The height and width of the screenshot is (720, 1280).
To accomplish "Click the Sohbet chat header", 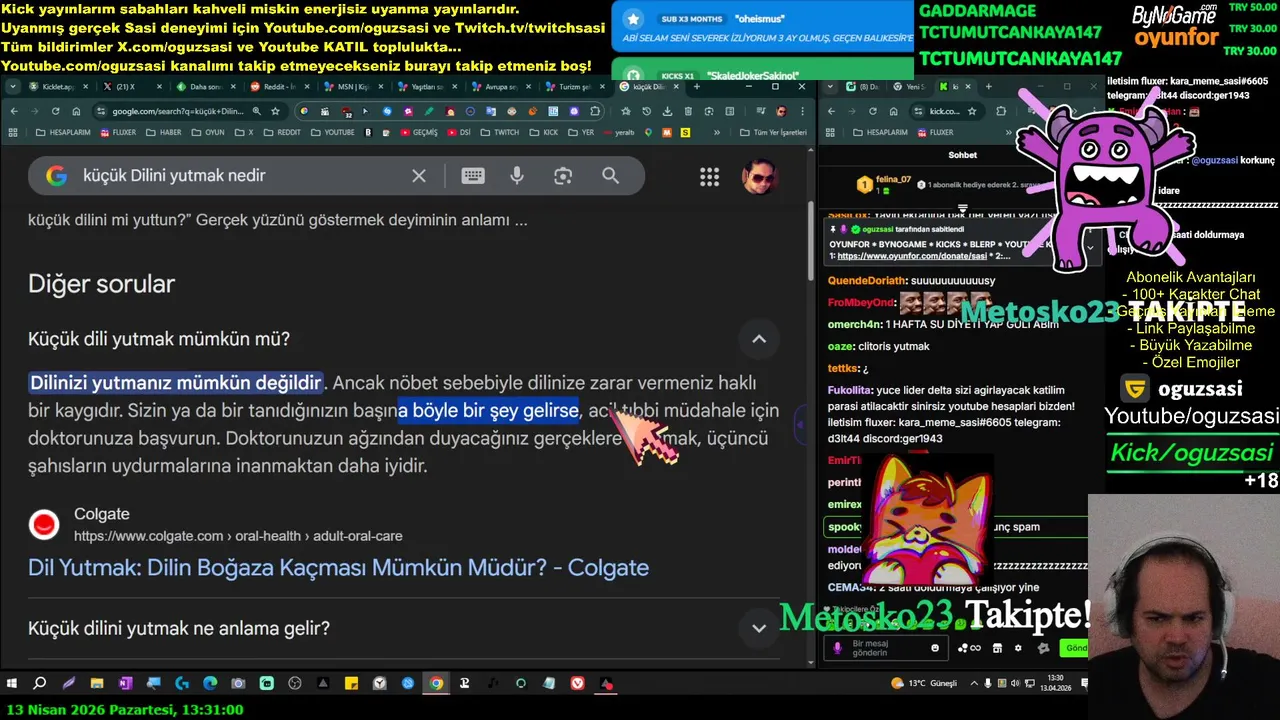I will (962, 155).
